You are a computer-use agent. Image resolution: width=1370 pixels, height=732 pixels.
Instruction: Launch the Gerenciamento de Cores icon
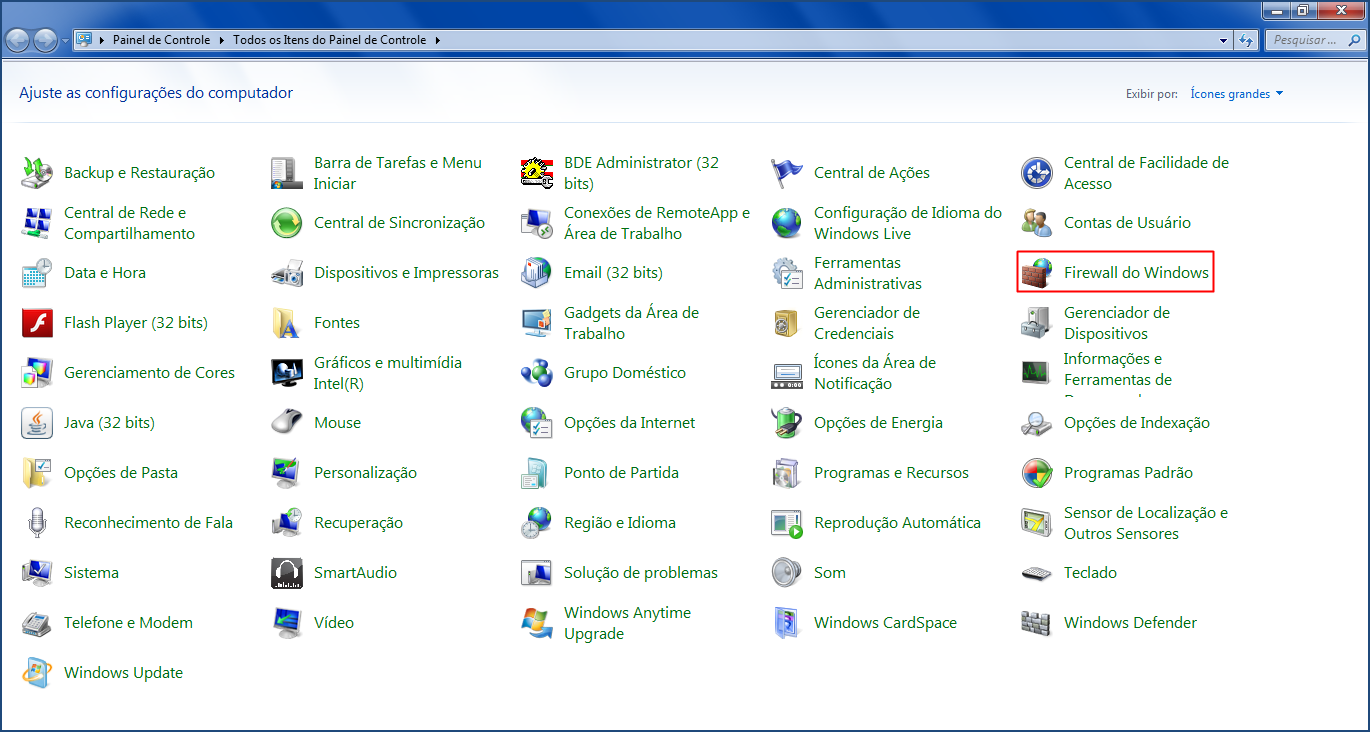[37, 373]
